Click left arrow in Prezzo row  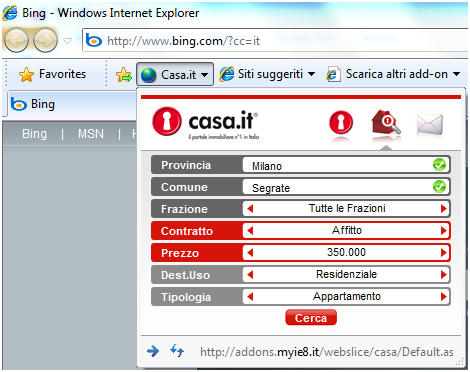[250, 253]
